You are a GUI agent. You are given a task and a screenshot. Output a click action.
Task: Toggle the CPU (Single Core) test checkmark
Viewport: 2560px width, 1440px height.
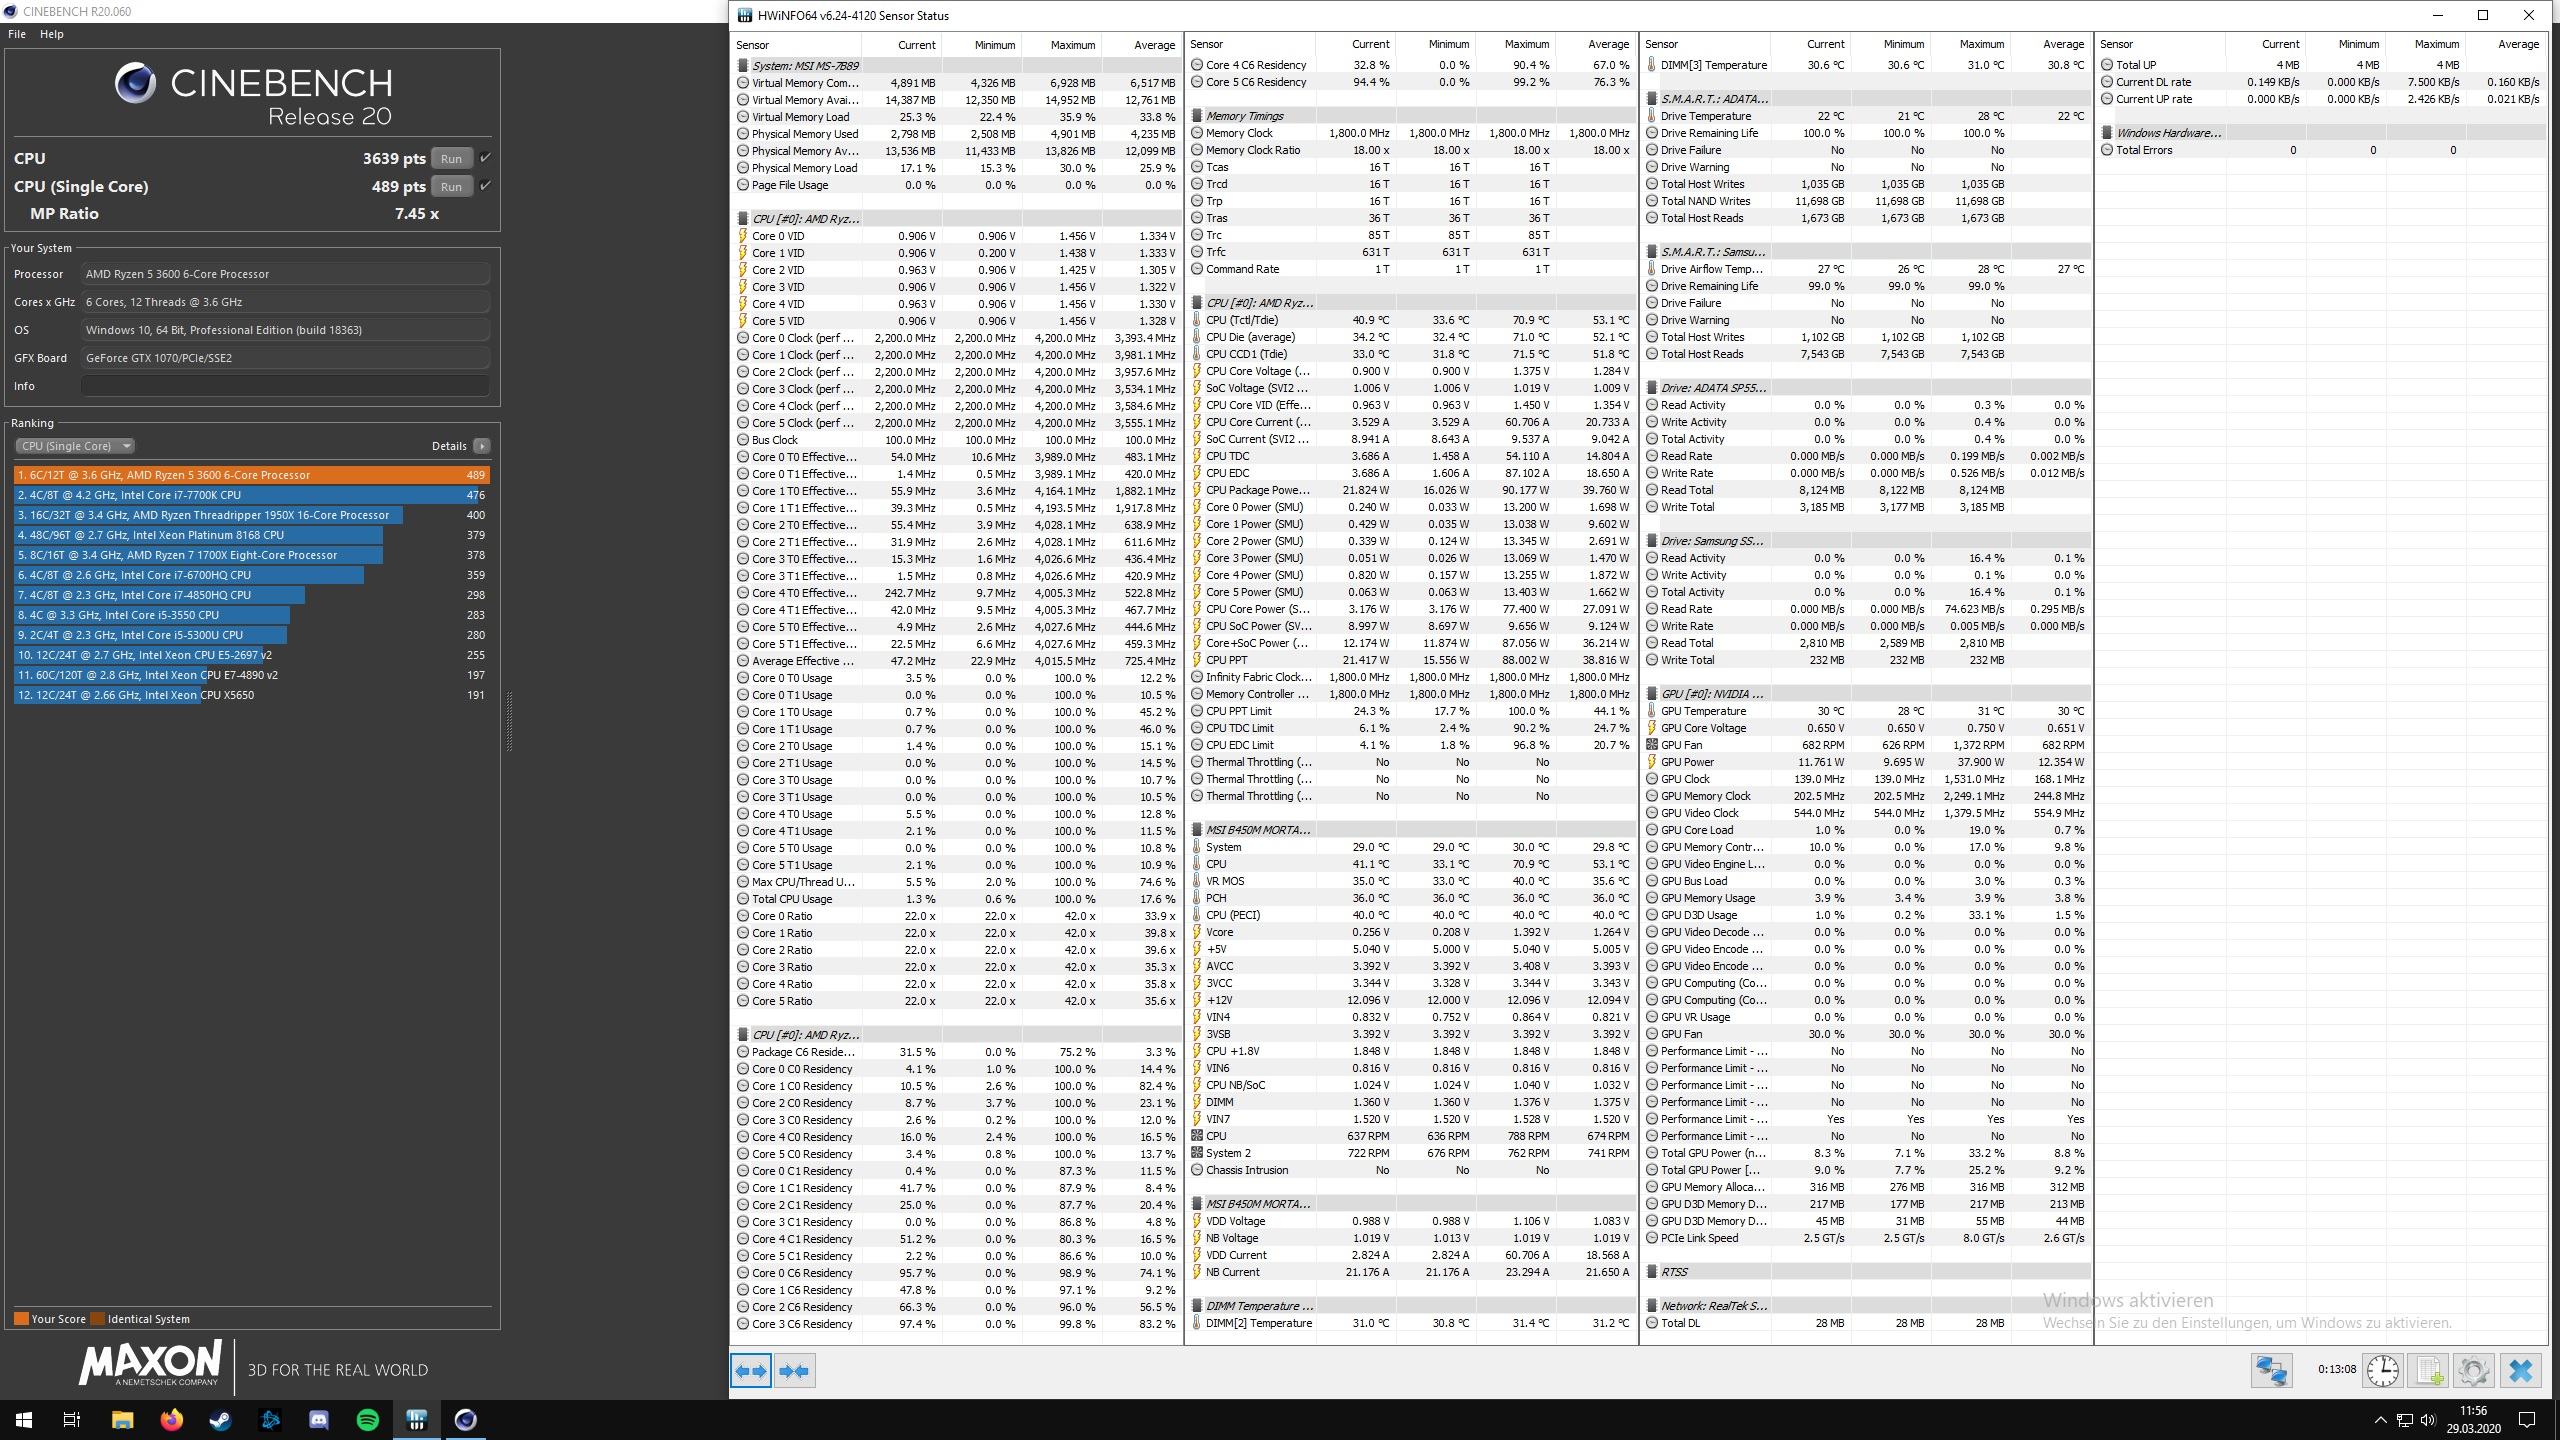tap(485, 186)
